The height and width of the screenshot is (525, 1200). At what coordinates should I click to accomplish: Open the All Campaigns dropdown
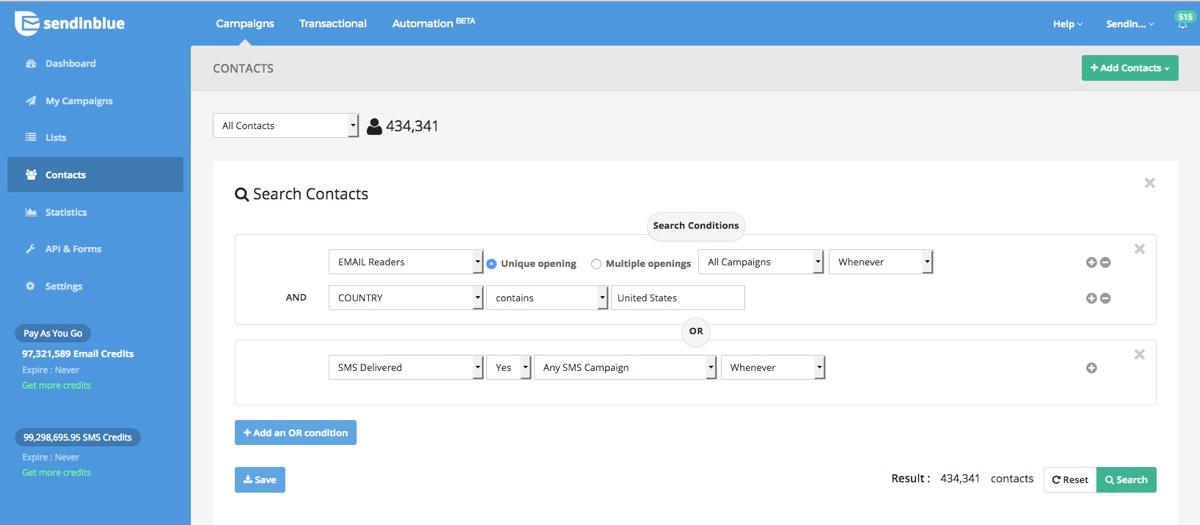[761, 262]
